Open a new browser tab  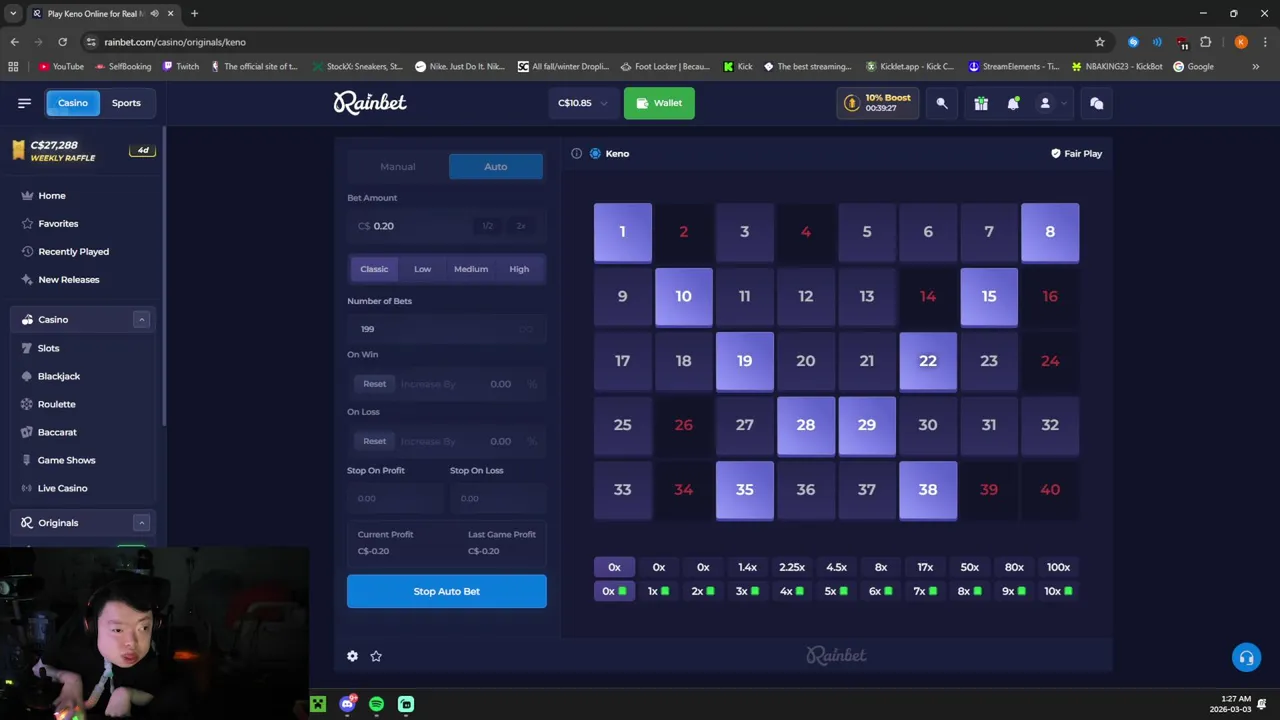(x=194, y=13)
